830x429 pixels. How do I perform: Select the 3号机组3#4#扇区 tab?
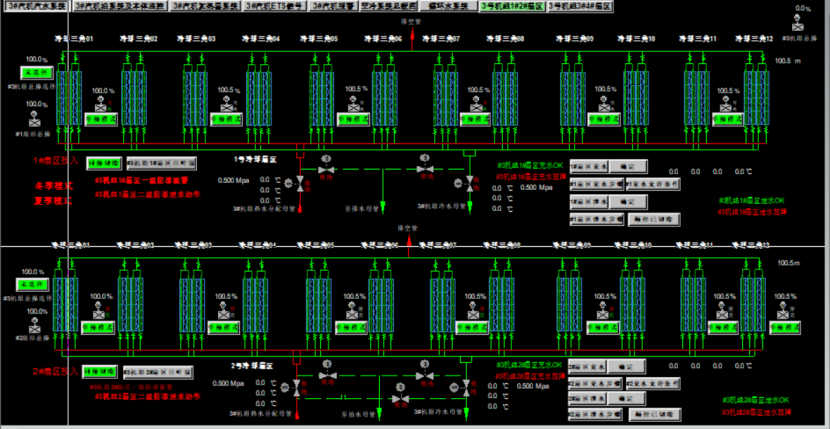point(580,6)
